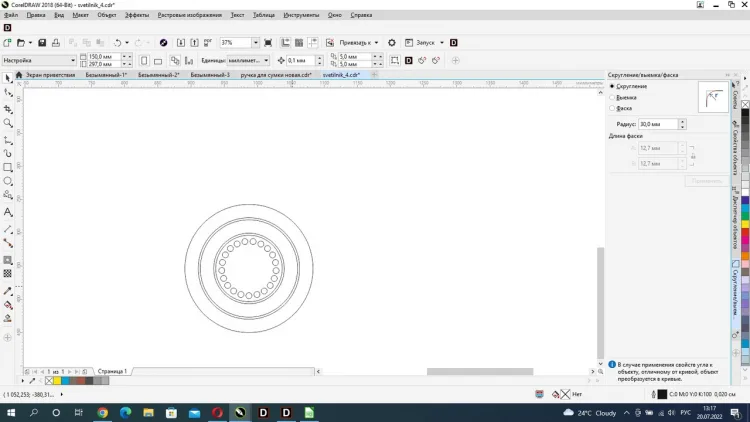750x422 pixels.
Task: Open the Undo history dropdown arrow
Action: click(127, 43)
